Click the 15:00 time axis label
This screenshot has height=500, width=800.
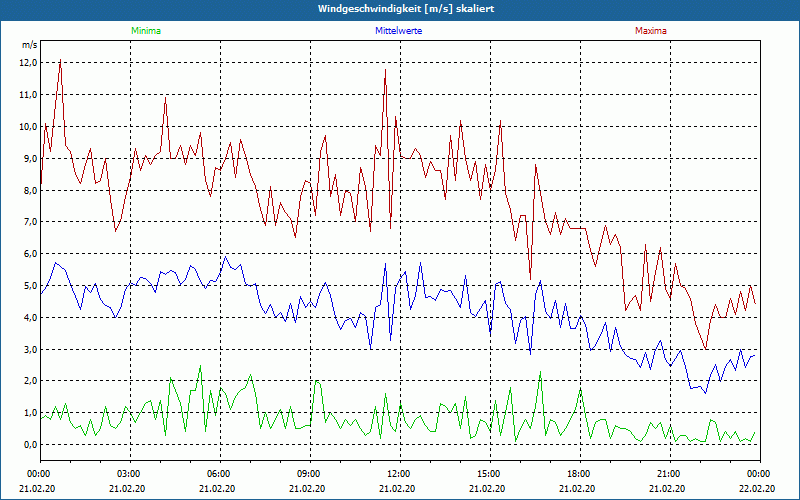coord(490,474)
